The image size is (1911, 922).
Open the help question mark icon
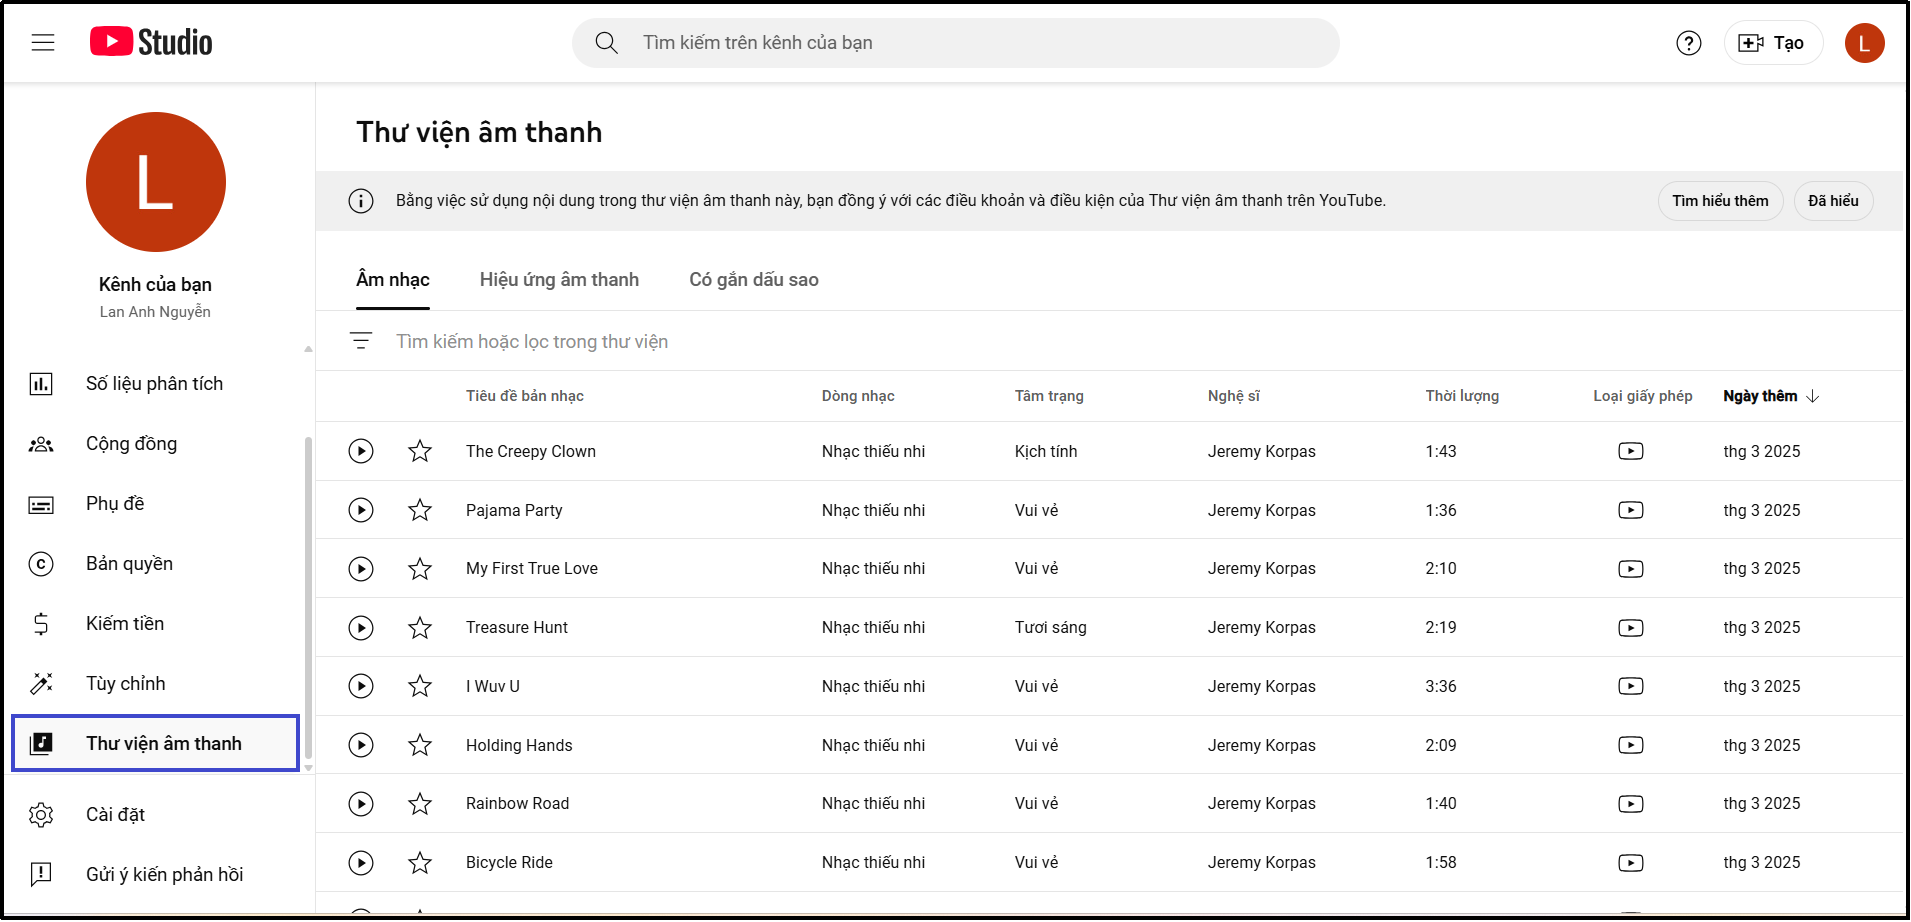(x=1688, y=43)
